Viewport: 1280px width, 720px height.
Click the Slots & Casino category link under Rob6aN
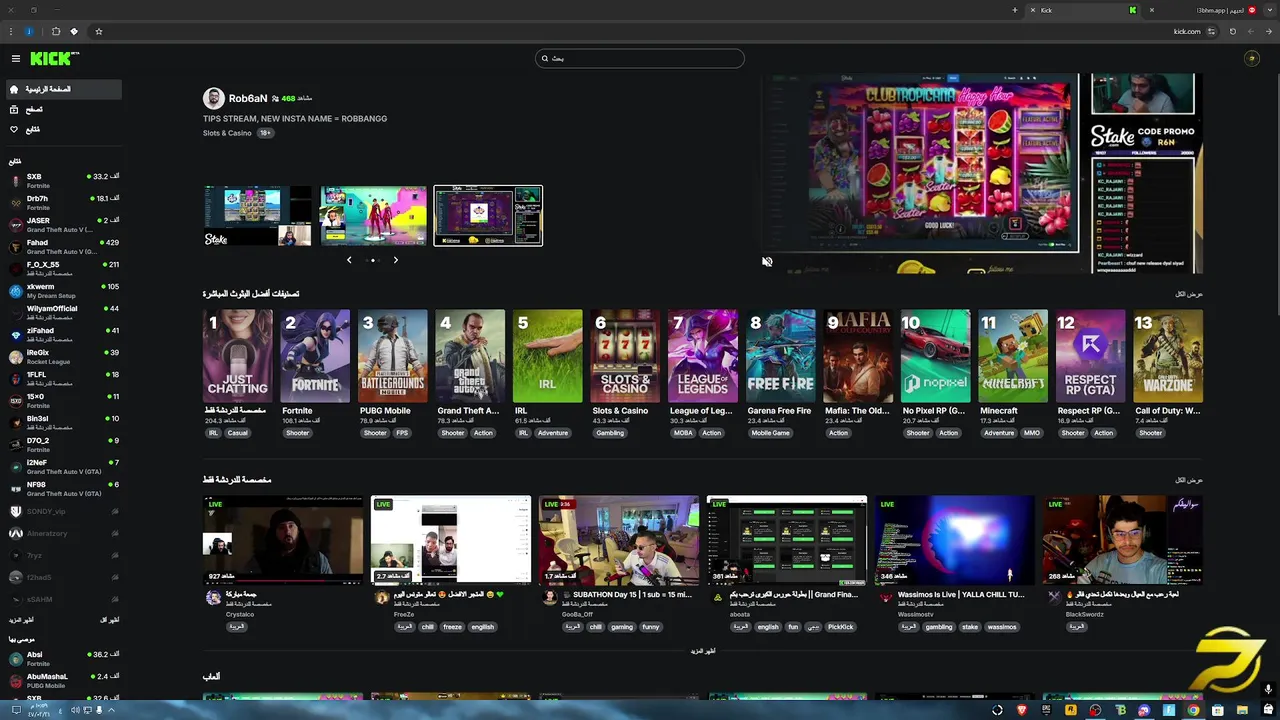(227, 133)
